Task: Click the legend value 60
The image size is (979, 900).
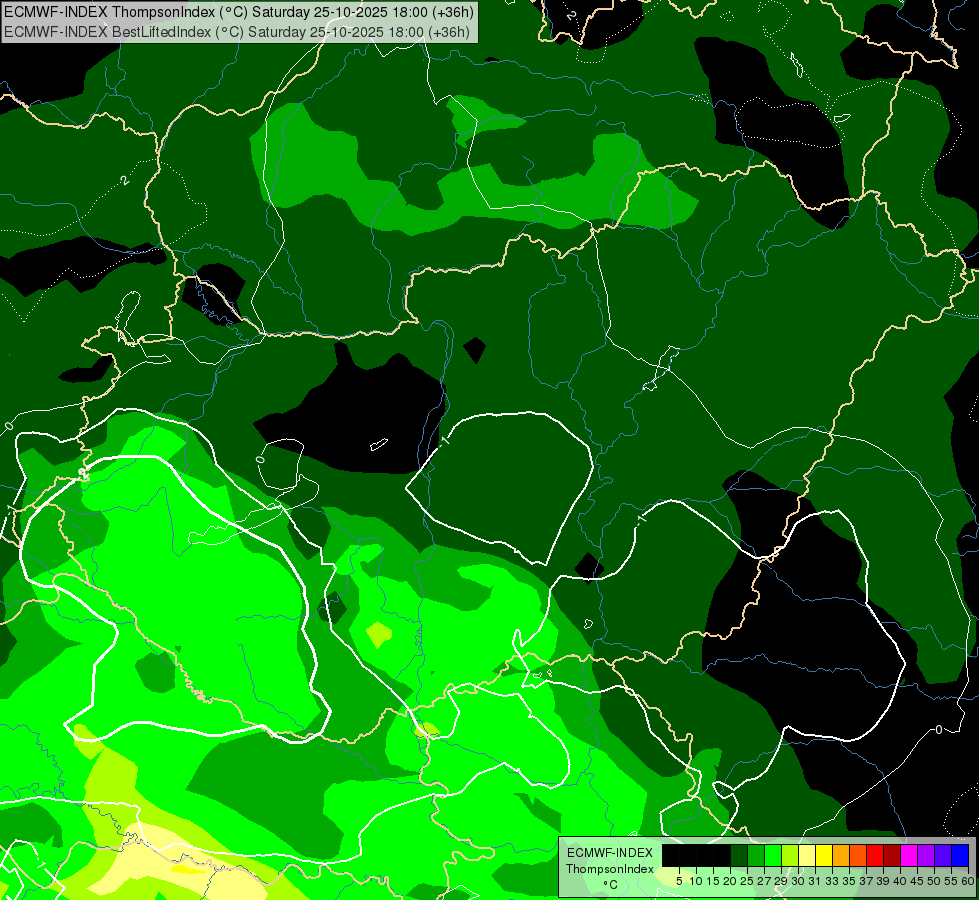Action: coord(968,881)
